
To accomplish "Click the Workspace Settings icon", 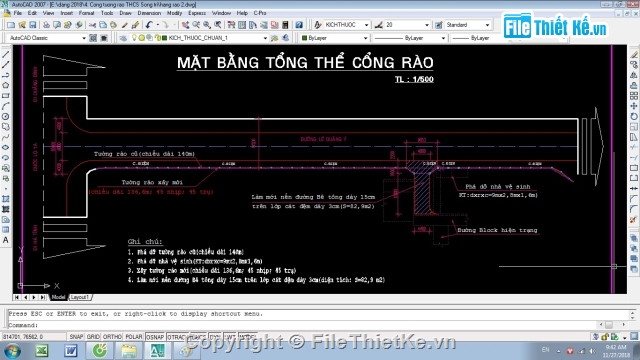I will click(93, 38).
